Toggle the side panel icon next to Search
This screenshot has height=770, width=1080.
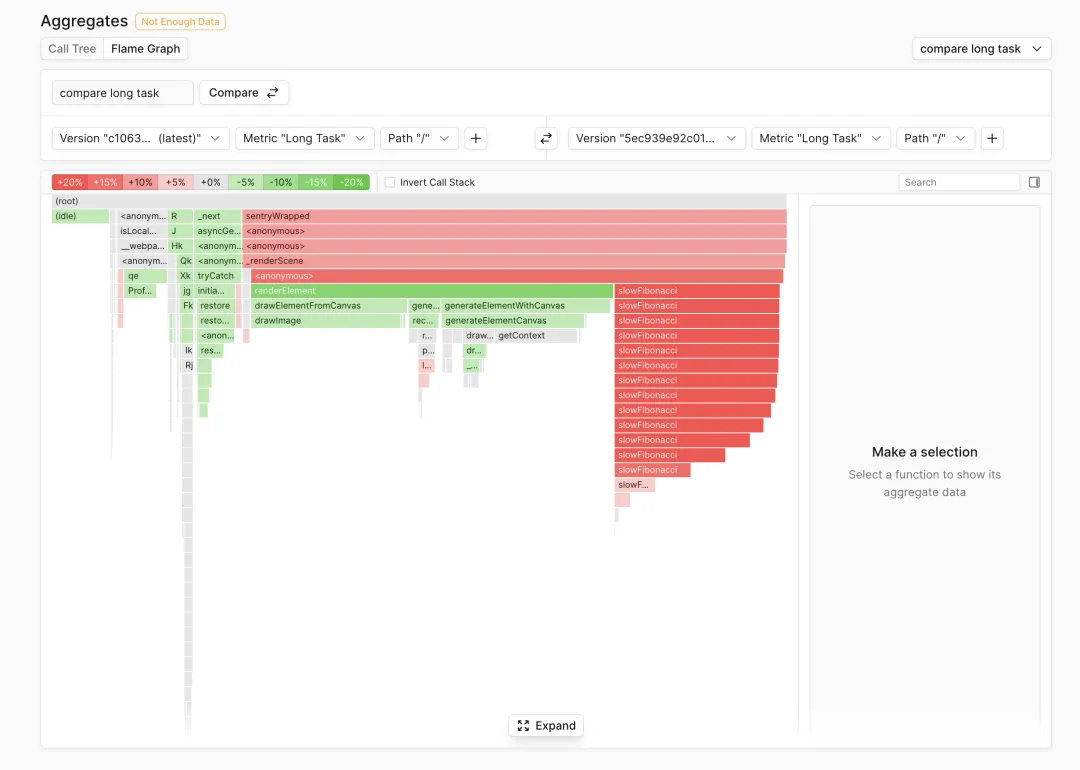pos(1035,182)
